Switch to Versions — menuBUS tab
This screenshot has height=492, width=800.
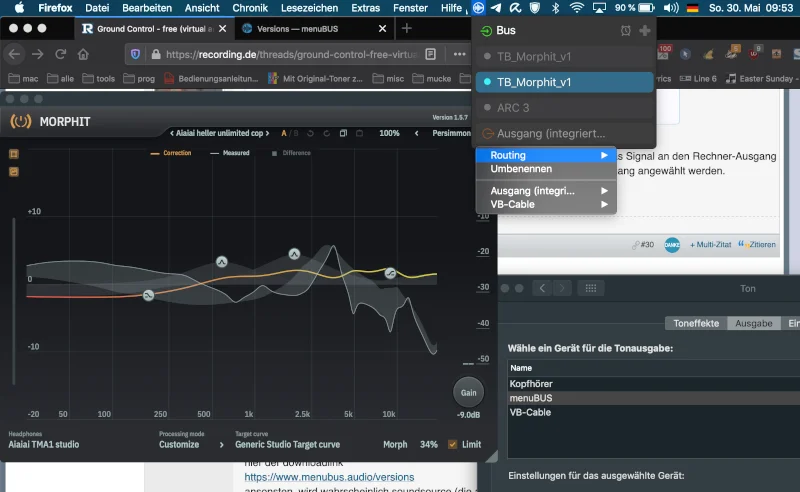[314, 29]
